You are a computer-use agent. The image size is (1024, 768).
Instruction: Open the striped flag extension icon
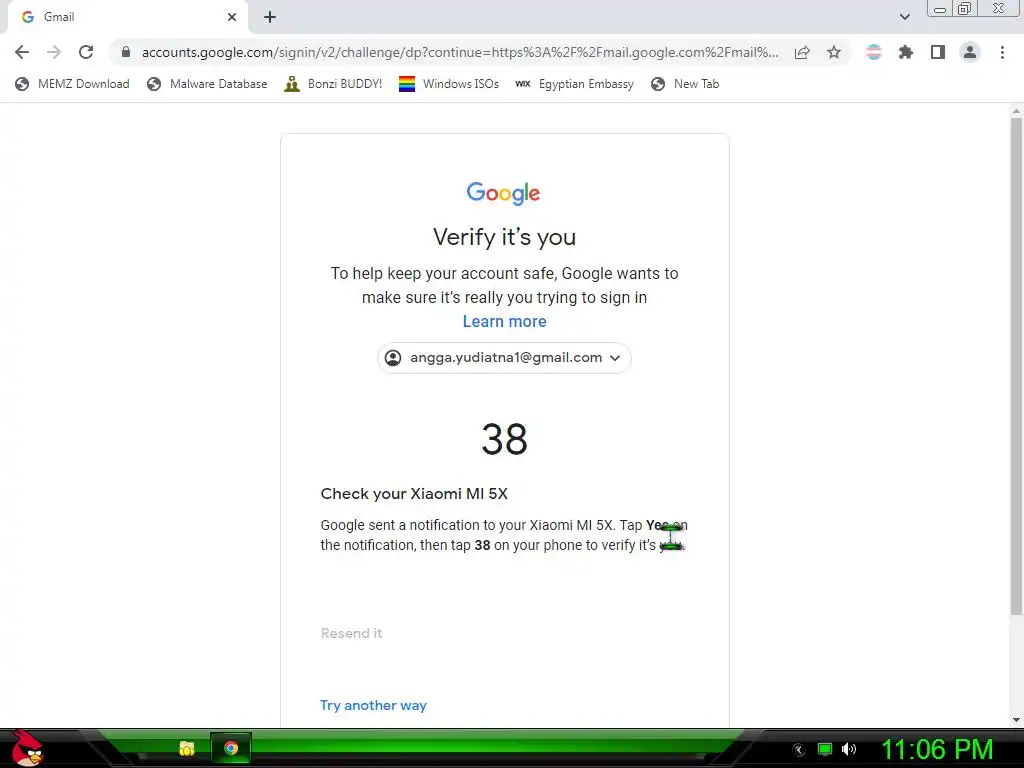tap(873, 52)
